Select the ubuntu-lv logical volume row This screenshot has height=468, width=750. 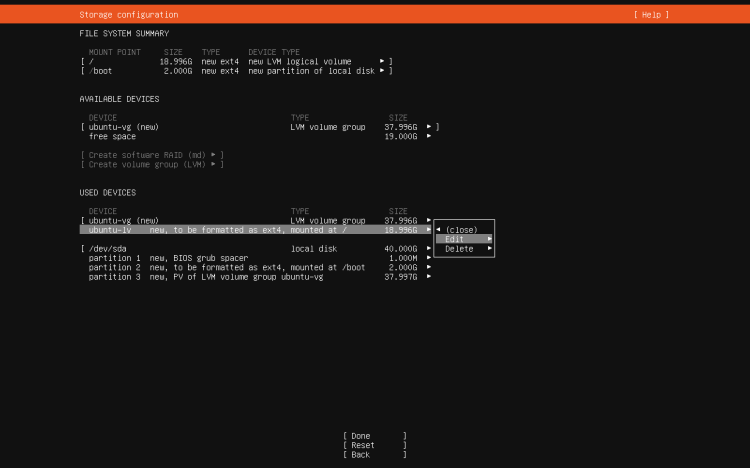point(256,230)
